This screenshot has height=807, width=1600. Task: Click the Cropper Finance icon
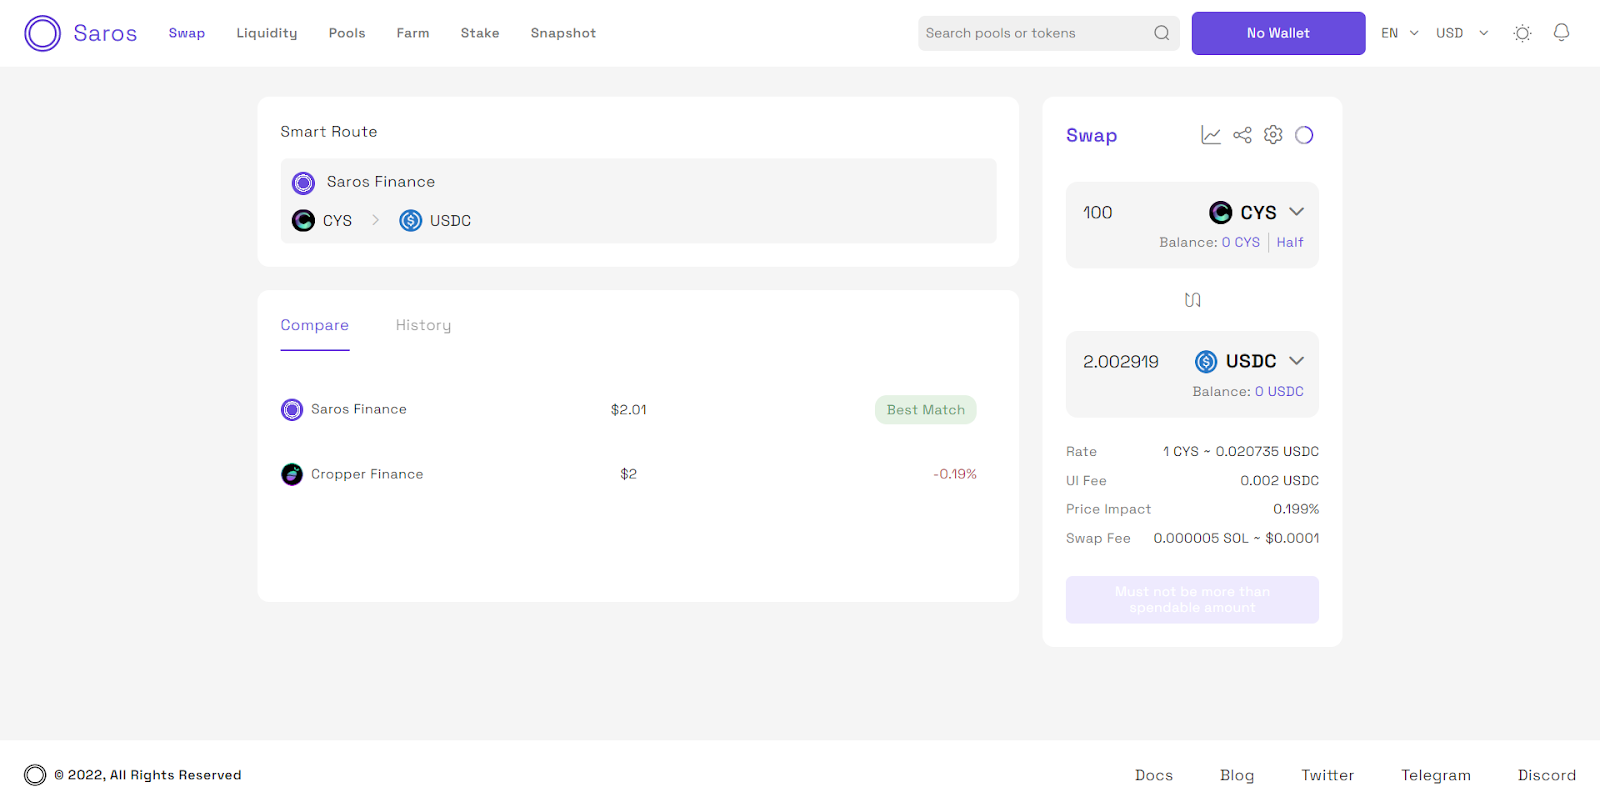[292, 474]
